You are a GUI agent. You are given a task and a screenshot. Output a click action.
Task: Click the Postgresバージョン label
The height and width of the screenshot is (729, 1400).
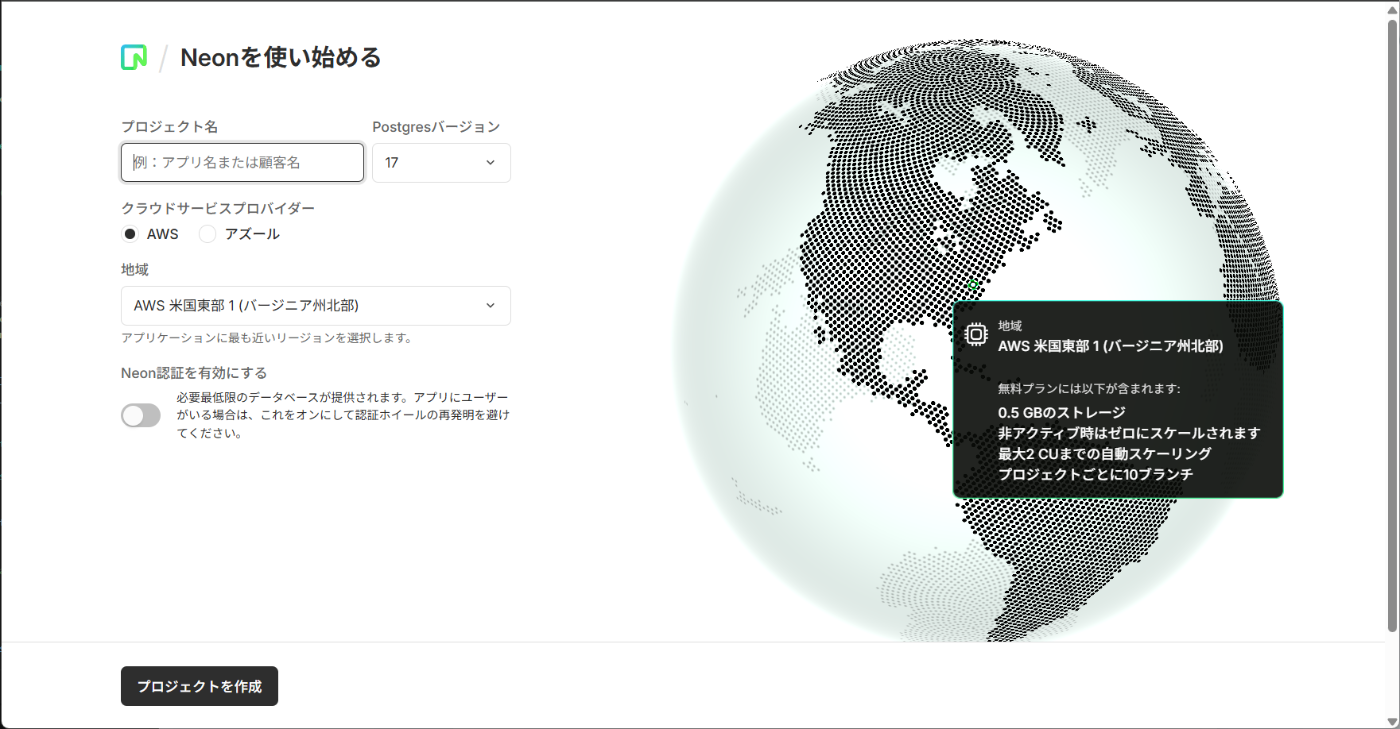click(x=436, y=127)
